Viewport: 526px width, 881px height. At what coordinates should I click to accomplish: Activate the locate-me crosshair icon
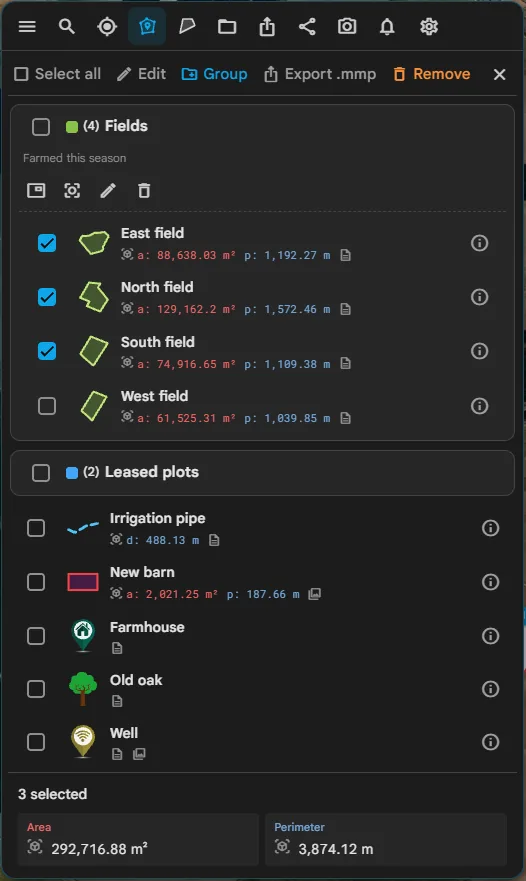tap(107, 26)
